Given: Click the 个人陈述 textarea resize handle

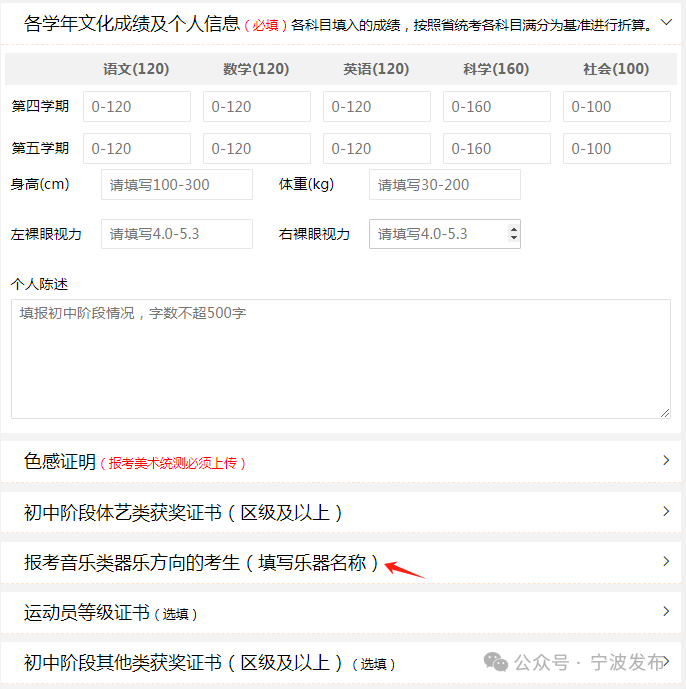Looking at the screenshot, I should [x=665, y=412].
